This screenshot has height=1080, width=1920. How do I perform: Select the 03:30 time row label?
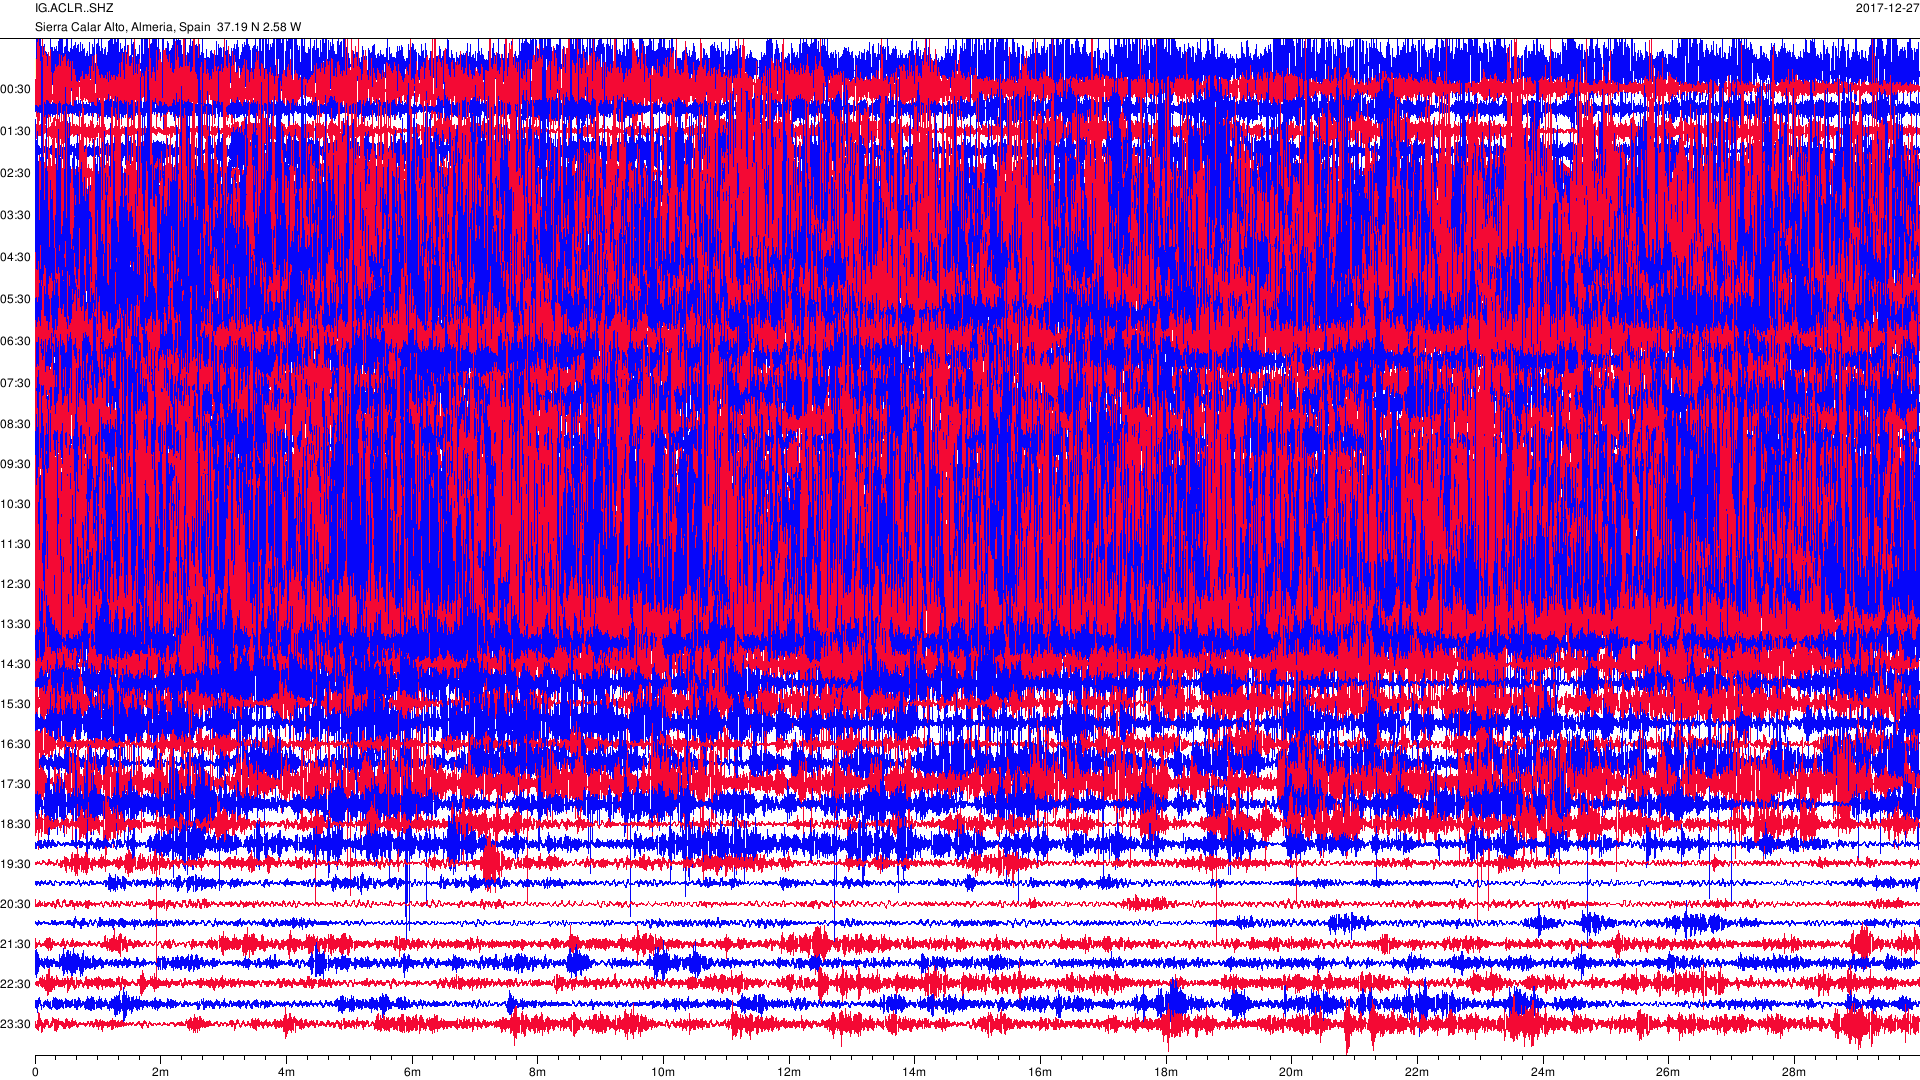[x=16, y=216]
